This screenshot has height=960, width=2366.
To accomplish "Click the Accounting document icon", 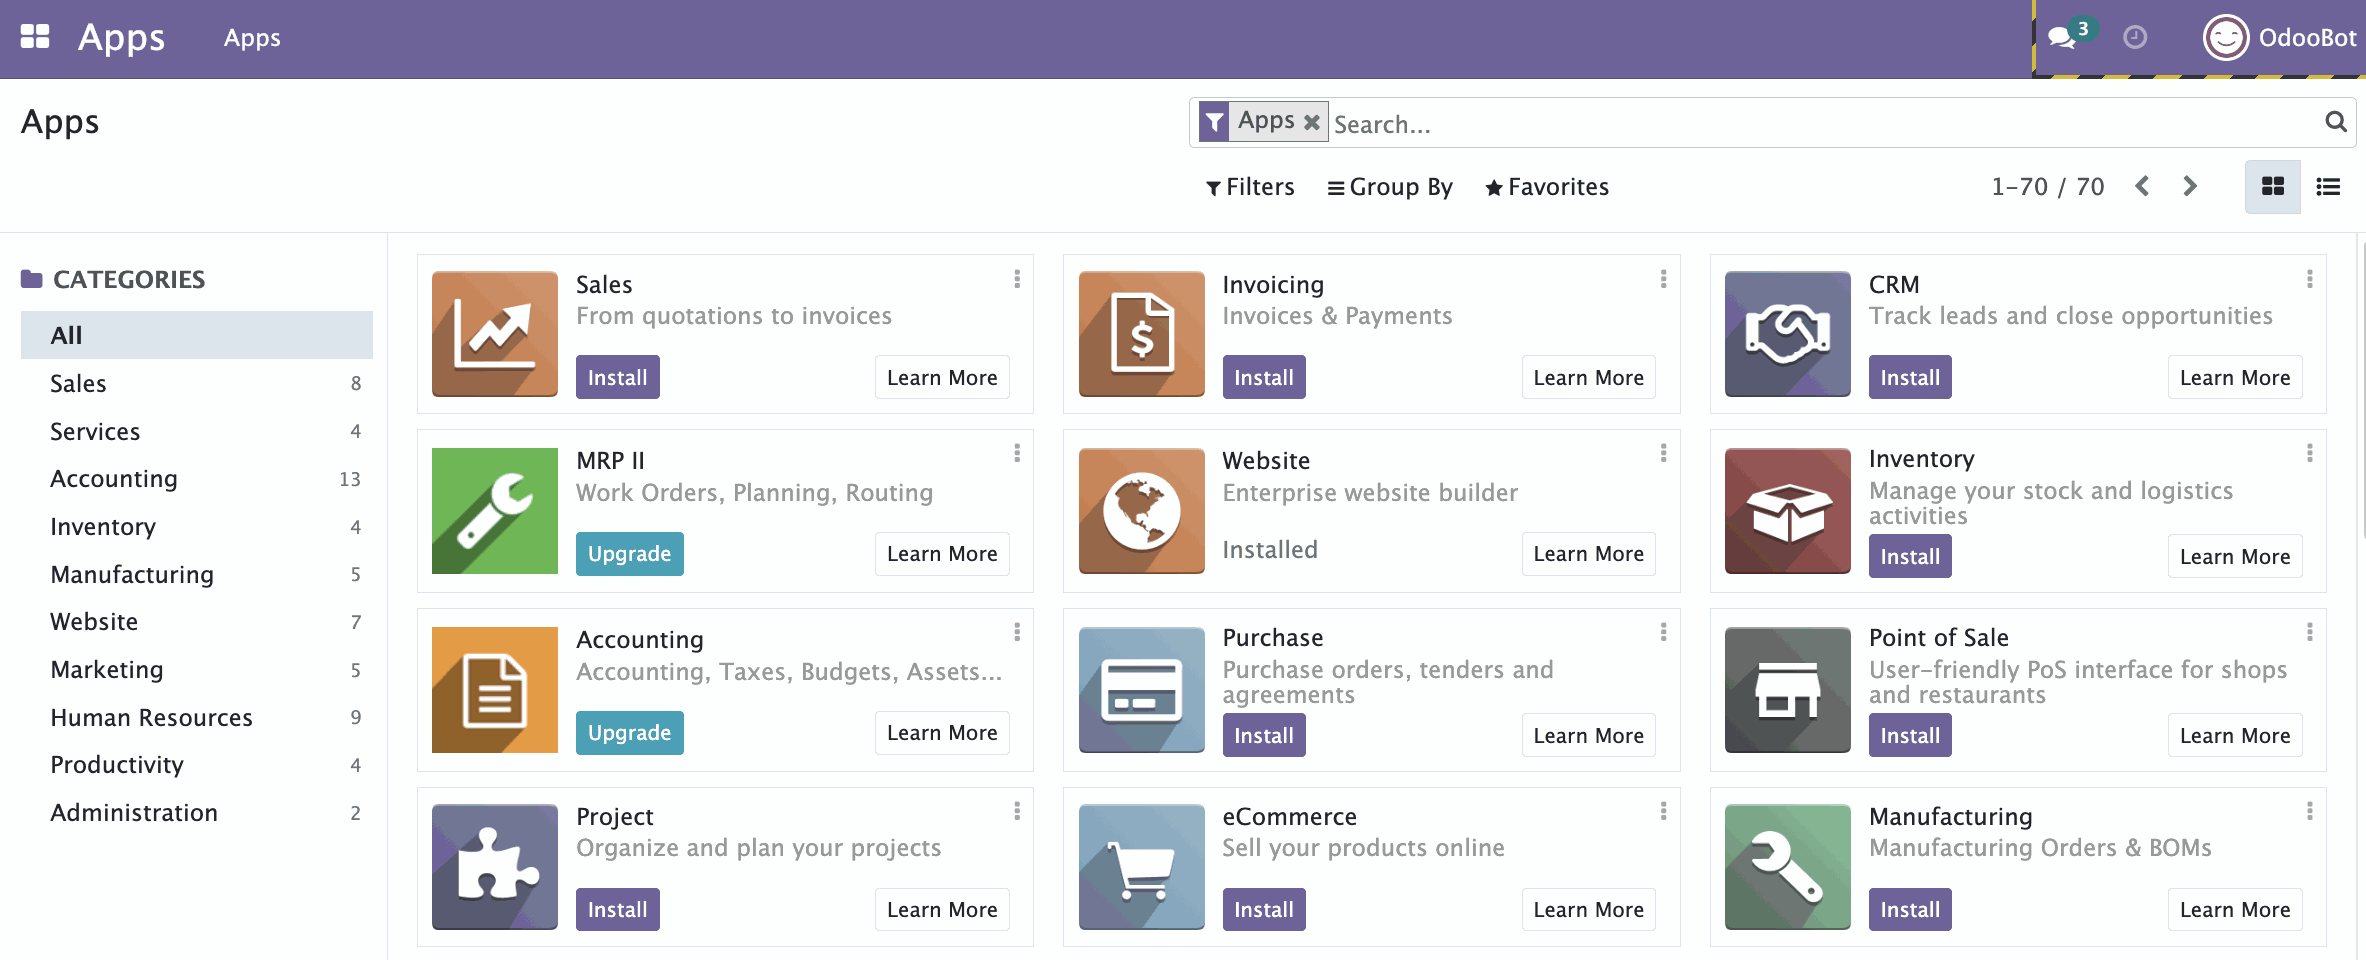I will (495, 690).
